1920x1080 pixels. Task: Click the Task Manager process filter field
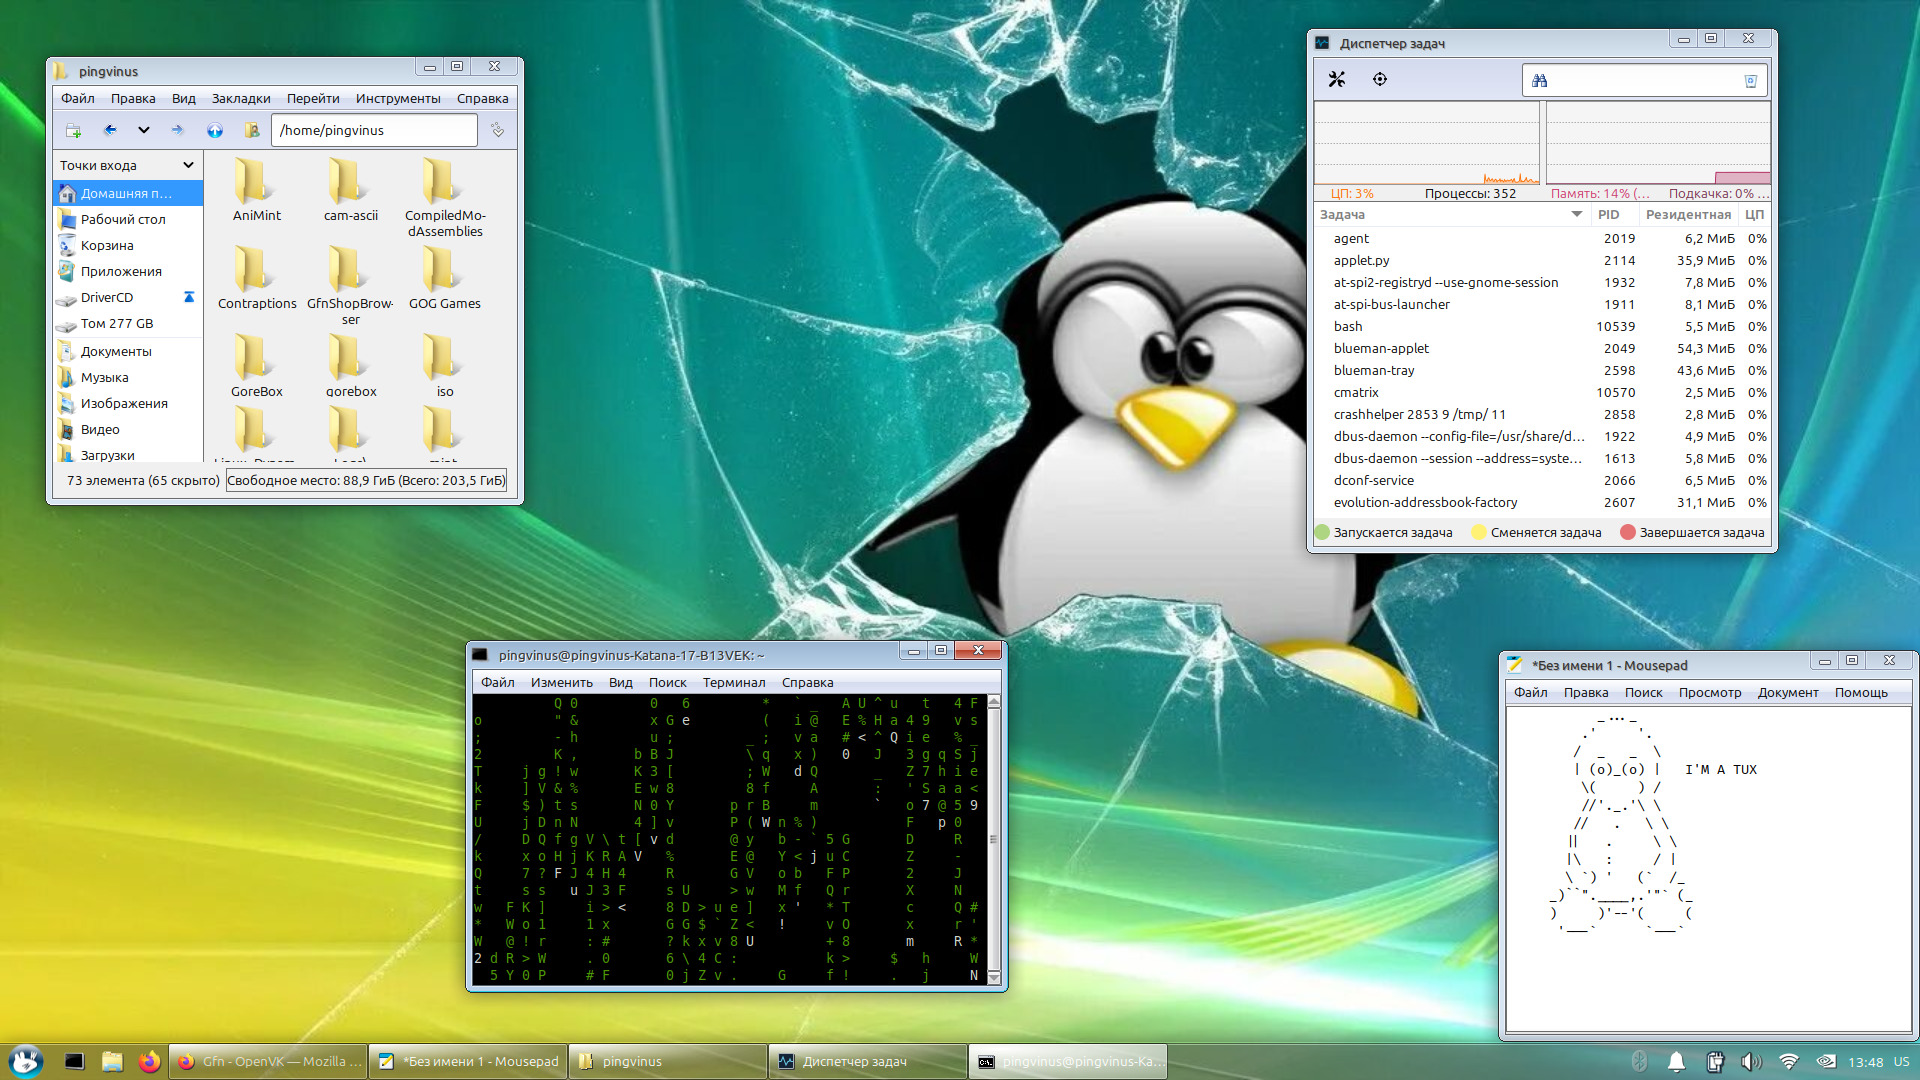coord(1644,80)
